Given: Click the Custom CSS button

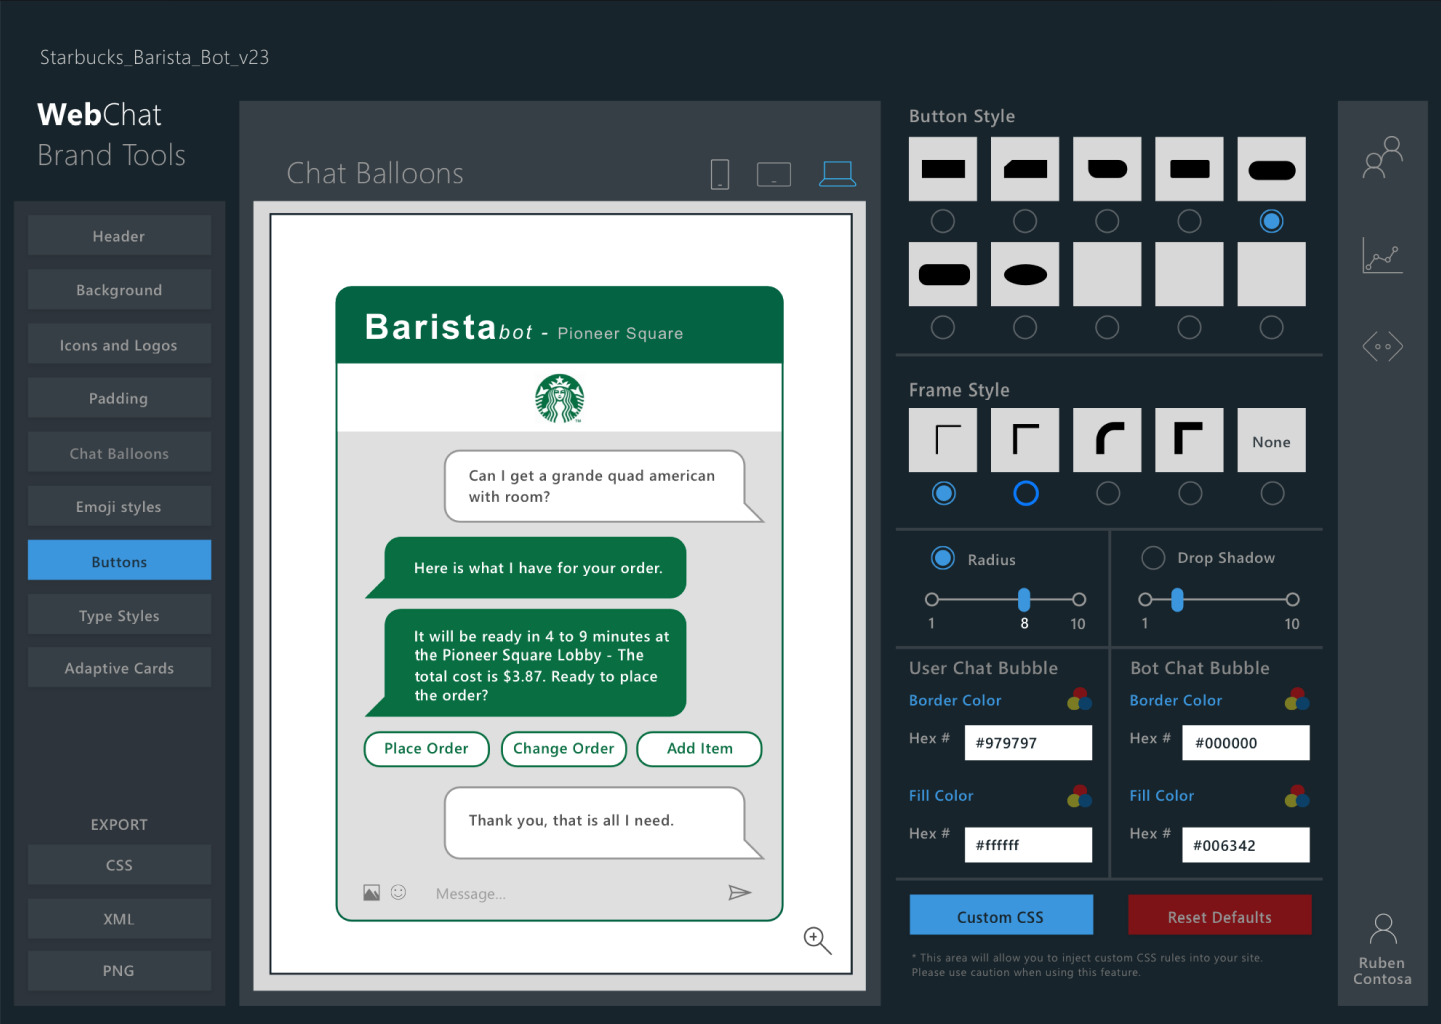Looking at the screenshot, I should [1001, 916].
